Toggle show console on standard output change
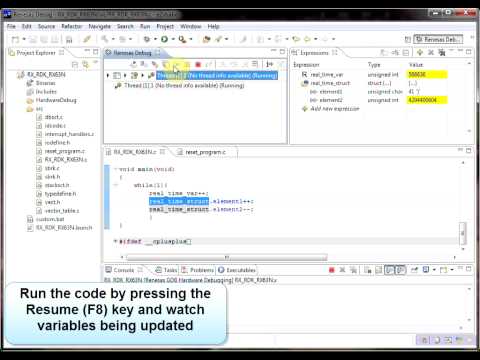480x360 pixels. click(389, 270)
